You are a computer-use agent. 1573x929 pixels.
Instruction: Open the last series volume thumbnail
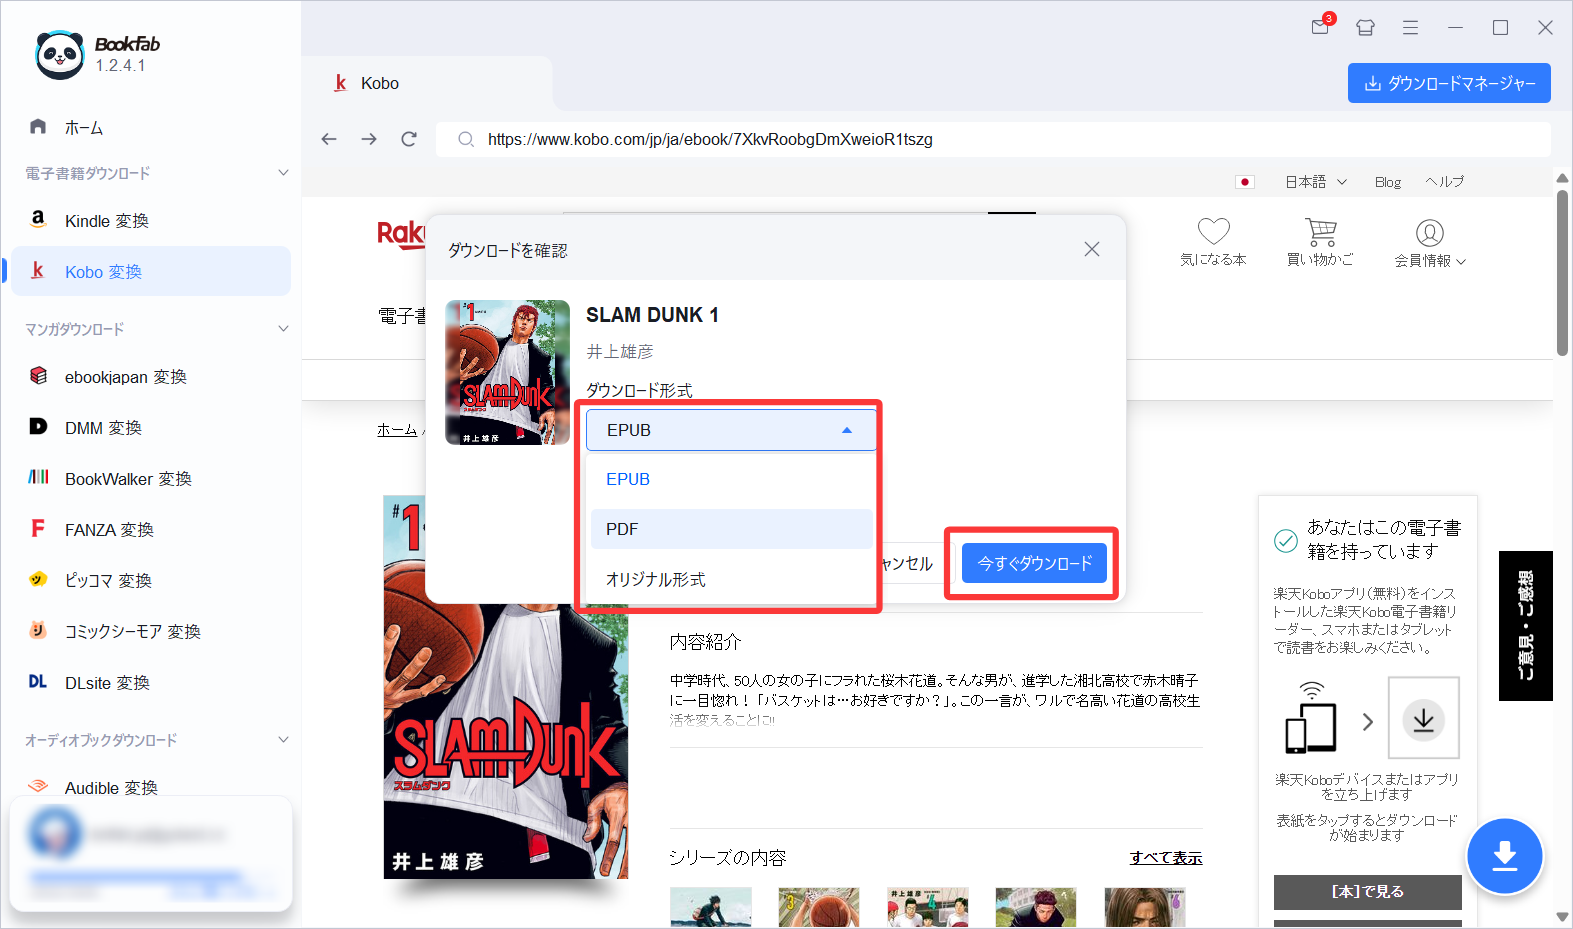[1144, 907]
